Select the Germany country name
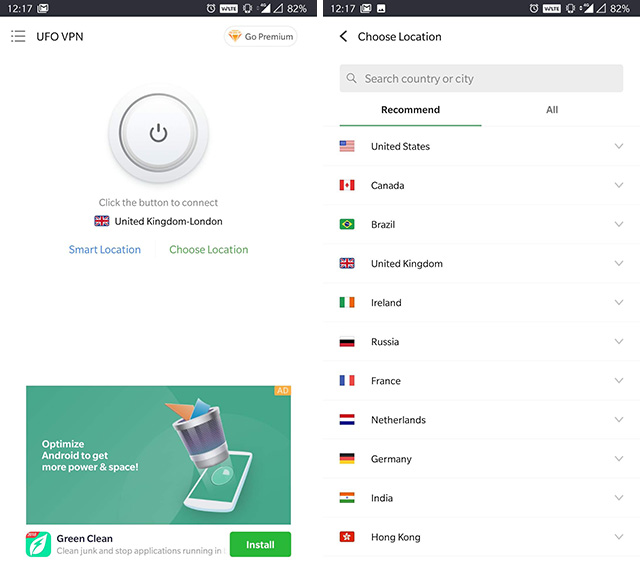This screenshot has height=564, width=640. coord(391,459)
